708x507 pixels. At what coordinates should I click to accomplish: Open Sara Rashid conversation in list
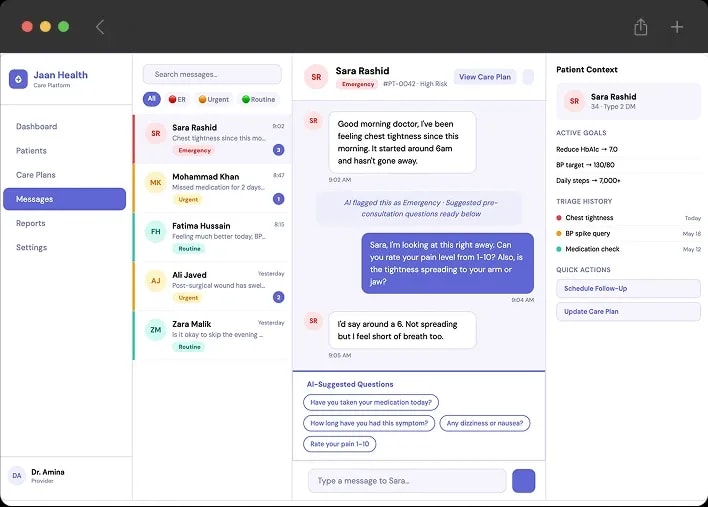212,139
